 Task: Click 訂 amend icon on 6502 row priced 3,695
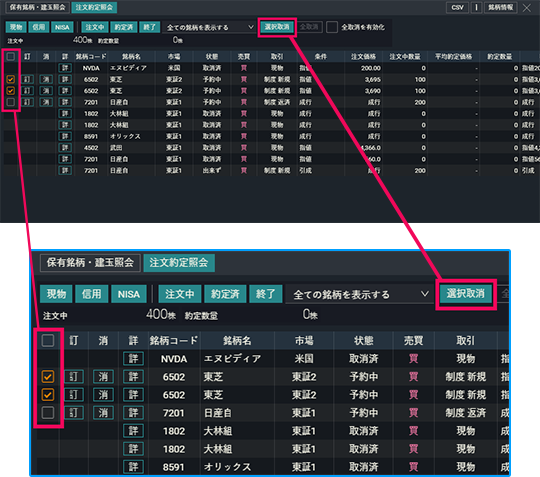coord(28,80)
